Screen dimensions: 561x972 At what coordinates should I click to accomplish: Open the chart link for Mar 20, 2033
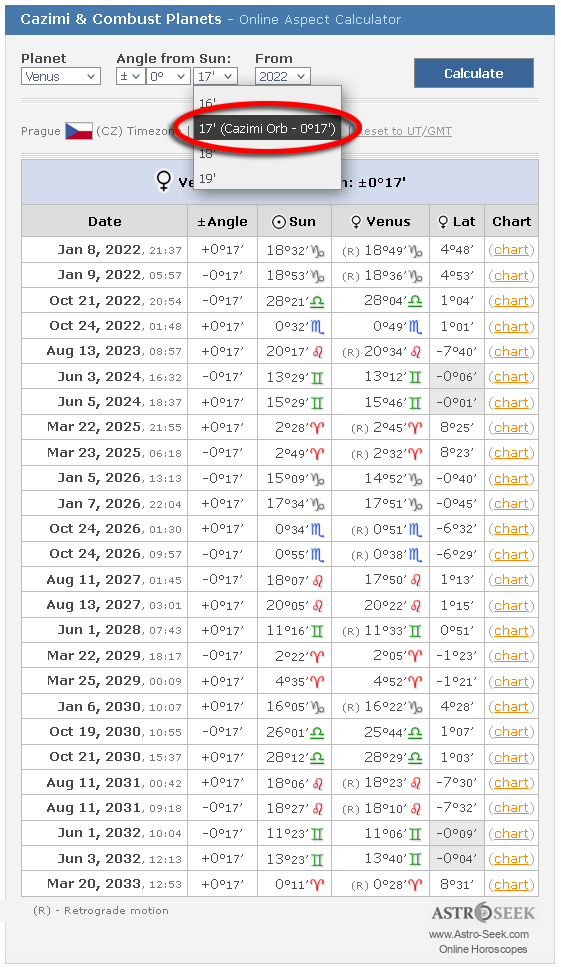point(511,885)
